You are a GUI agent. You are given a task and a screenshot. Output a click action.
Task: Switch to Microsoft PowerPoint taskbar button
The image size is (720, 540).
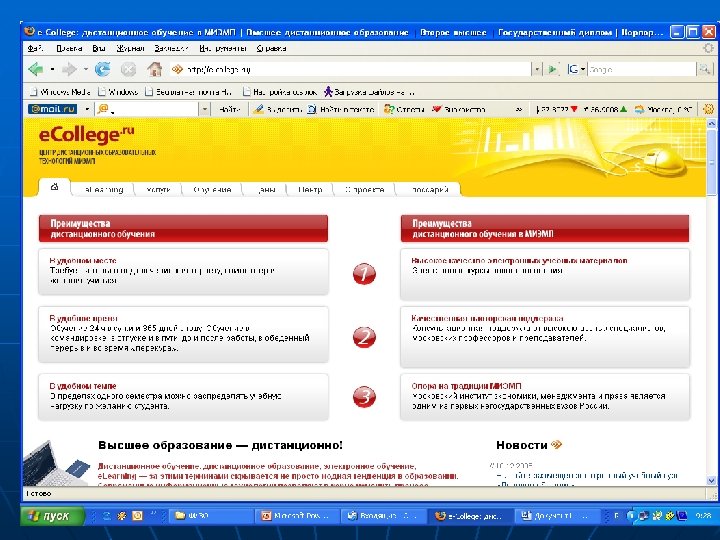[x=297, y=516]
